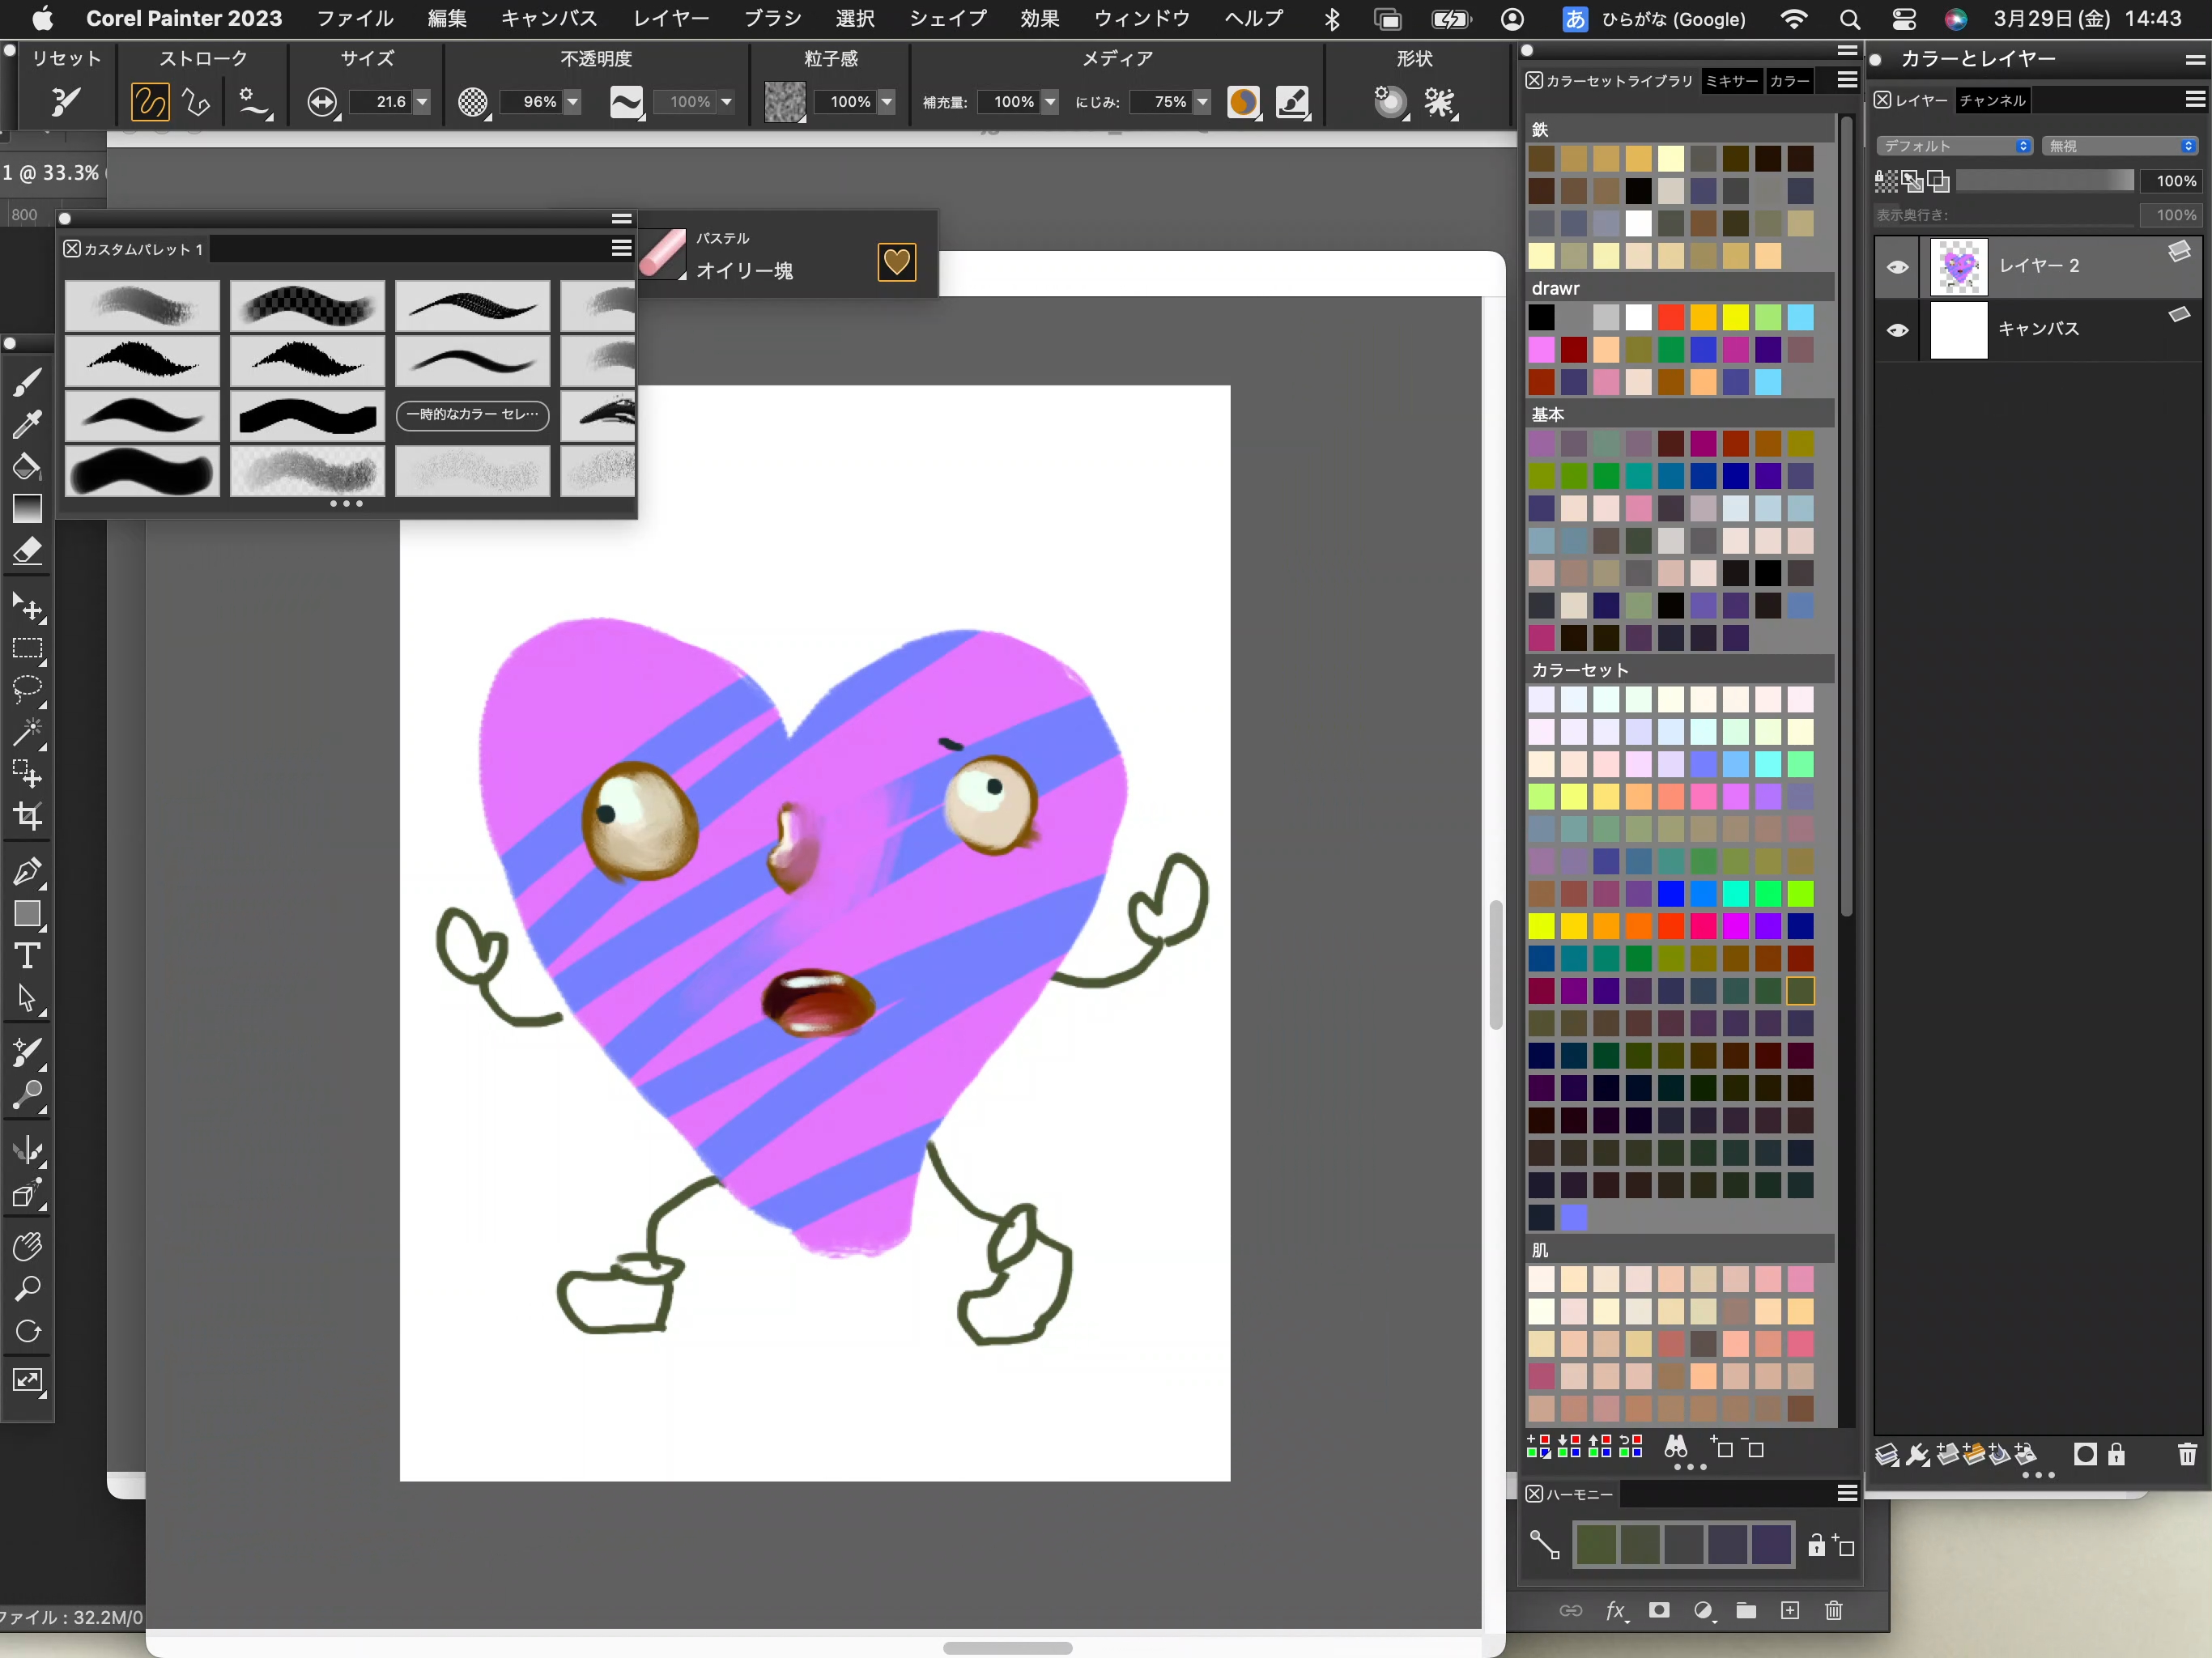Image resolution: width=2212 pixels, height=1658 pixels.
Task: Select the レイヤー 2 layer thumbnail
Action: 1958,267
